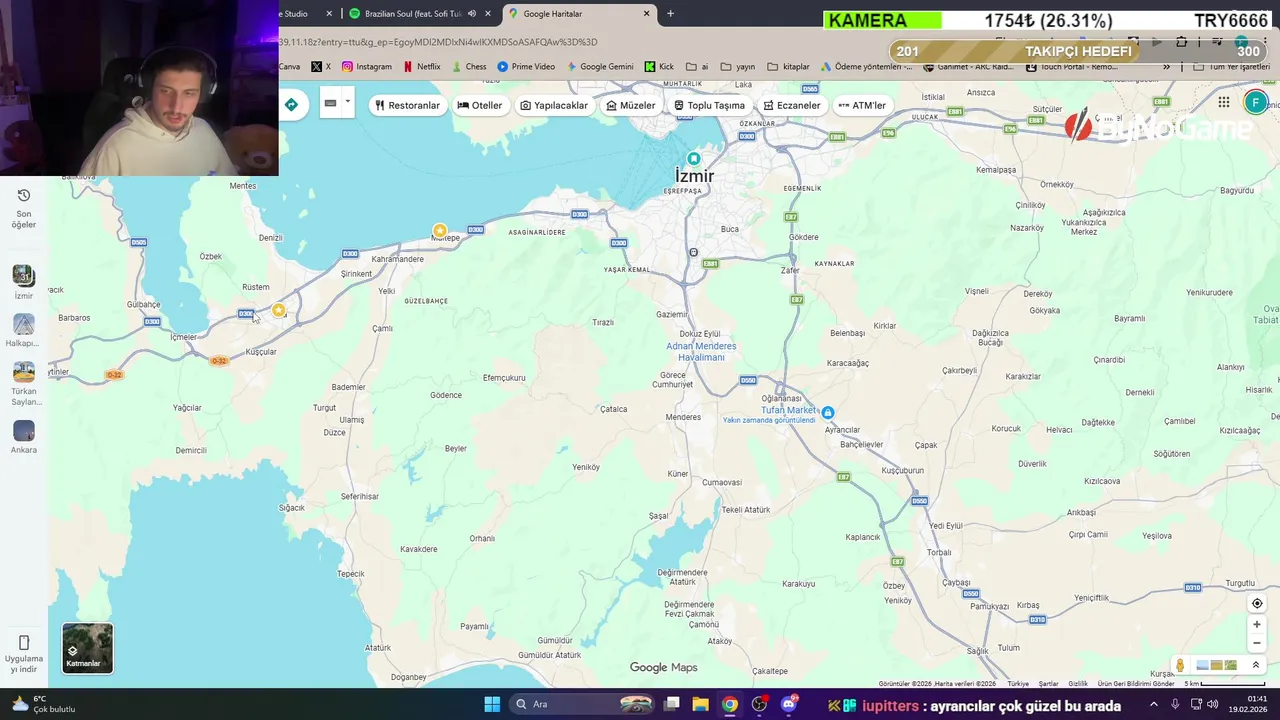Expand the imagery strip chevron

point(1256,665)
